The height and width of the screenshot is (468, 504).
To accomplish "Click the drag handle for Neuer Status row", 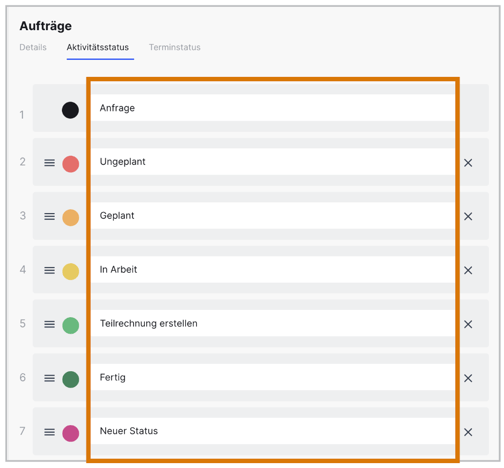I will (49, 432).
